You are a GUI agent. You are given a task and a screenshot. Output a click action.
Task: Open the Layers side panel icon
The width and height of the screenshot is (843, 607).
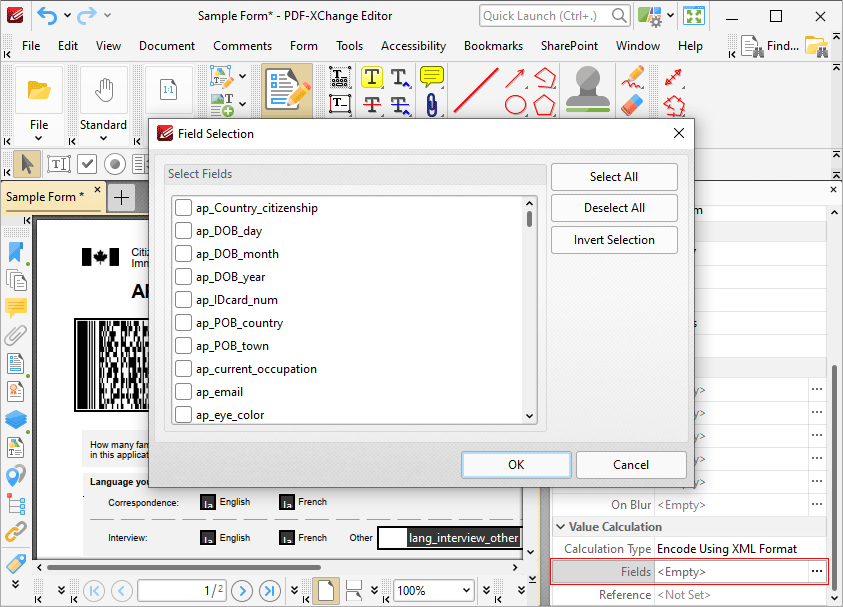pyautogui.click(x=16, y=419)
